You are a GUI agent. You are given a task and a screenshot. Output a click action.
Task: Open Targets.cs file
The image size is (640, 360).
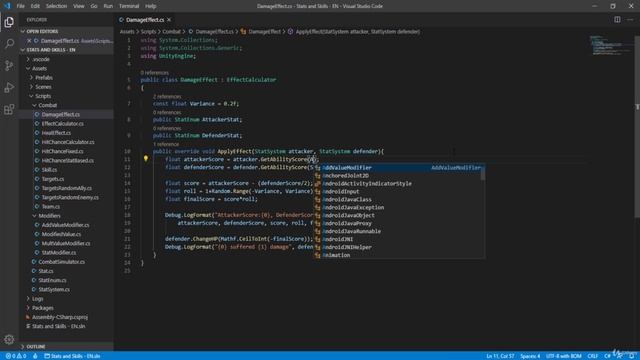(53, 179)
